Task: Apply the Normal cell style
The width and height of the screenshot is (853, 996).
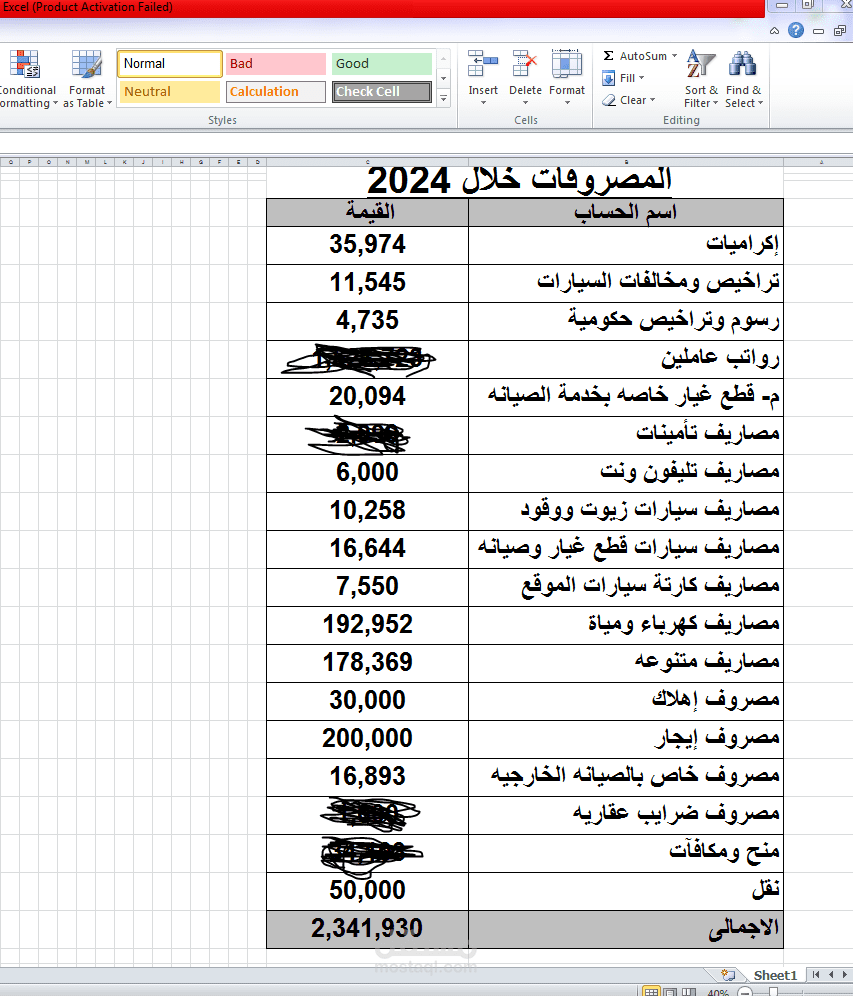Action: click(170, 64)
